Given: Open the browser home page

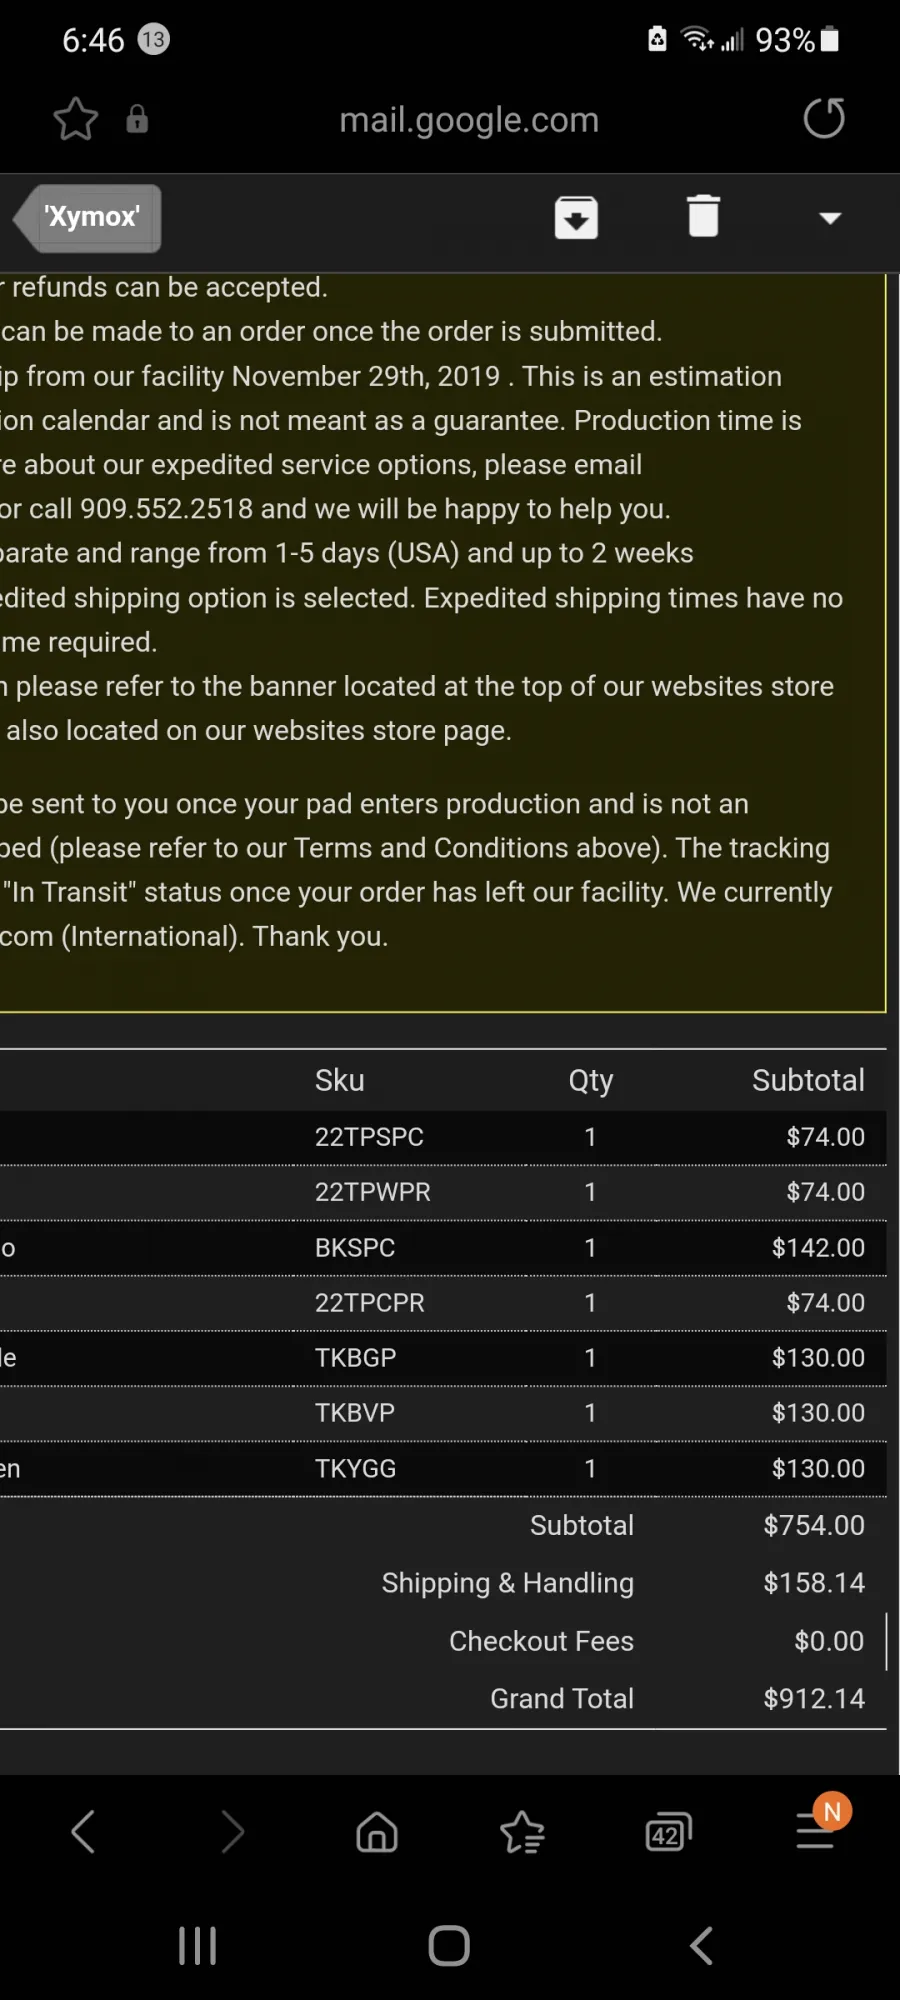Looking at the screenshot, I should [377, 1832].
